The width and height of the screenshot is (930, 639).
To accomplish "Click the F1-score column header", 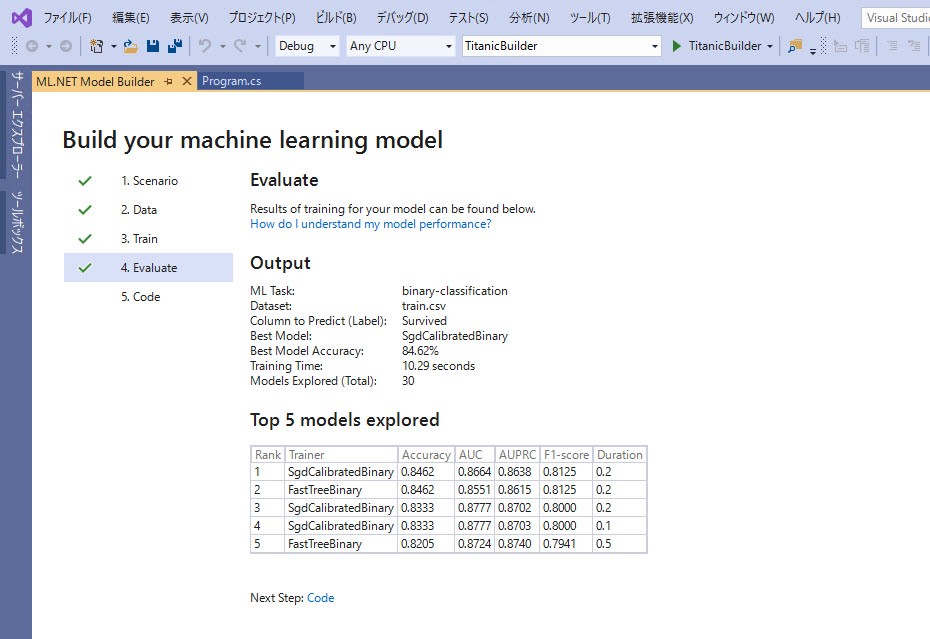I will [x=566, y=454].
